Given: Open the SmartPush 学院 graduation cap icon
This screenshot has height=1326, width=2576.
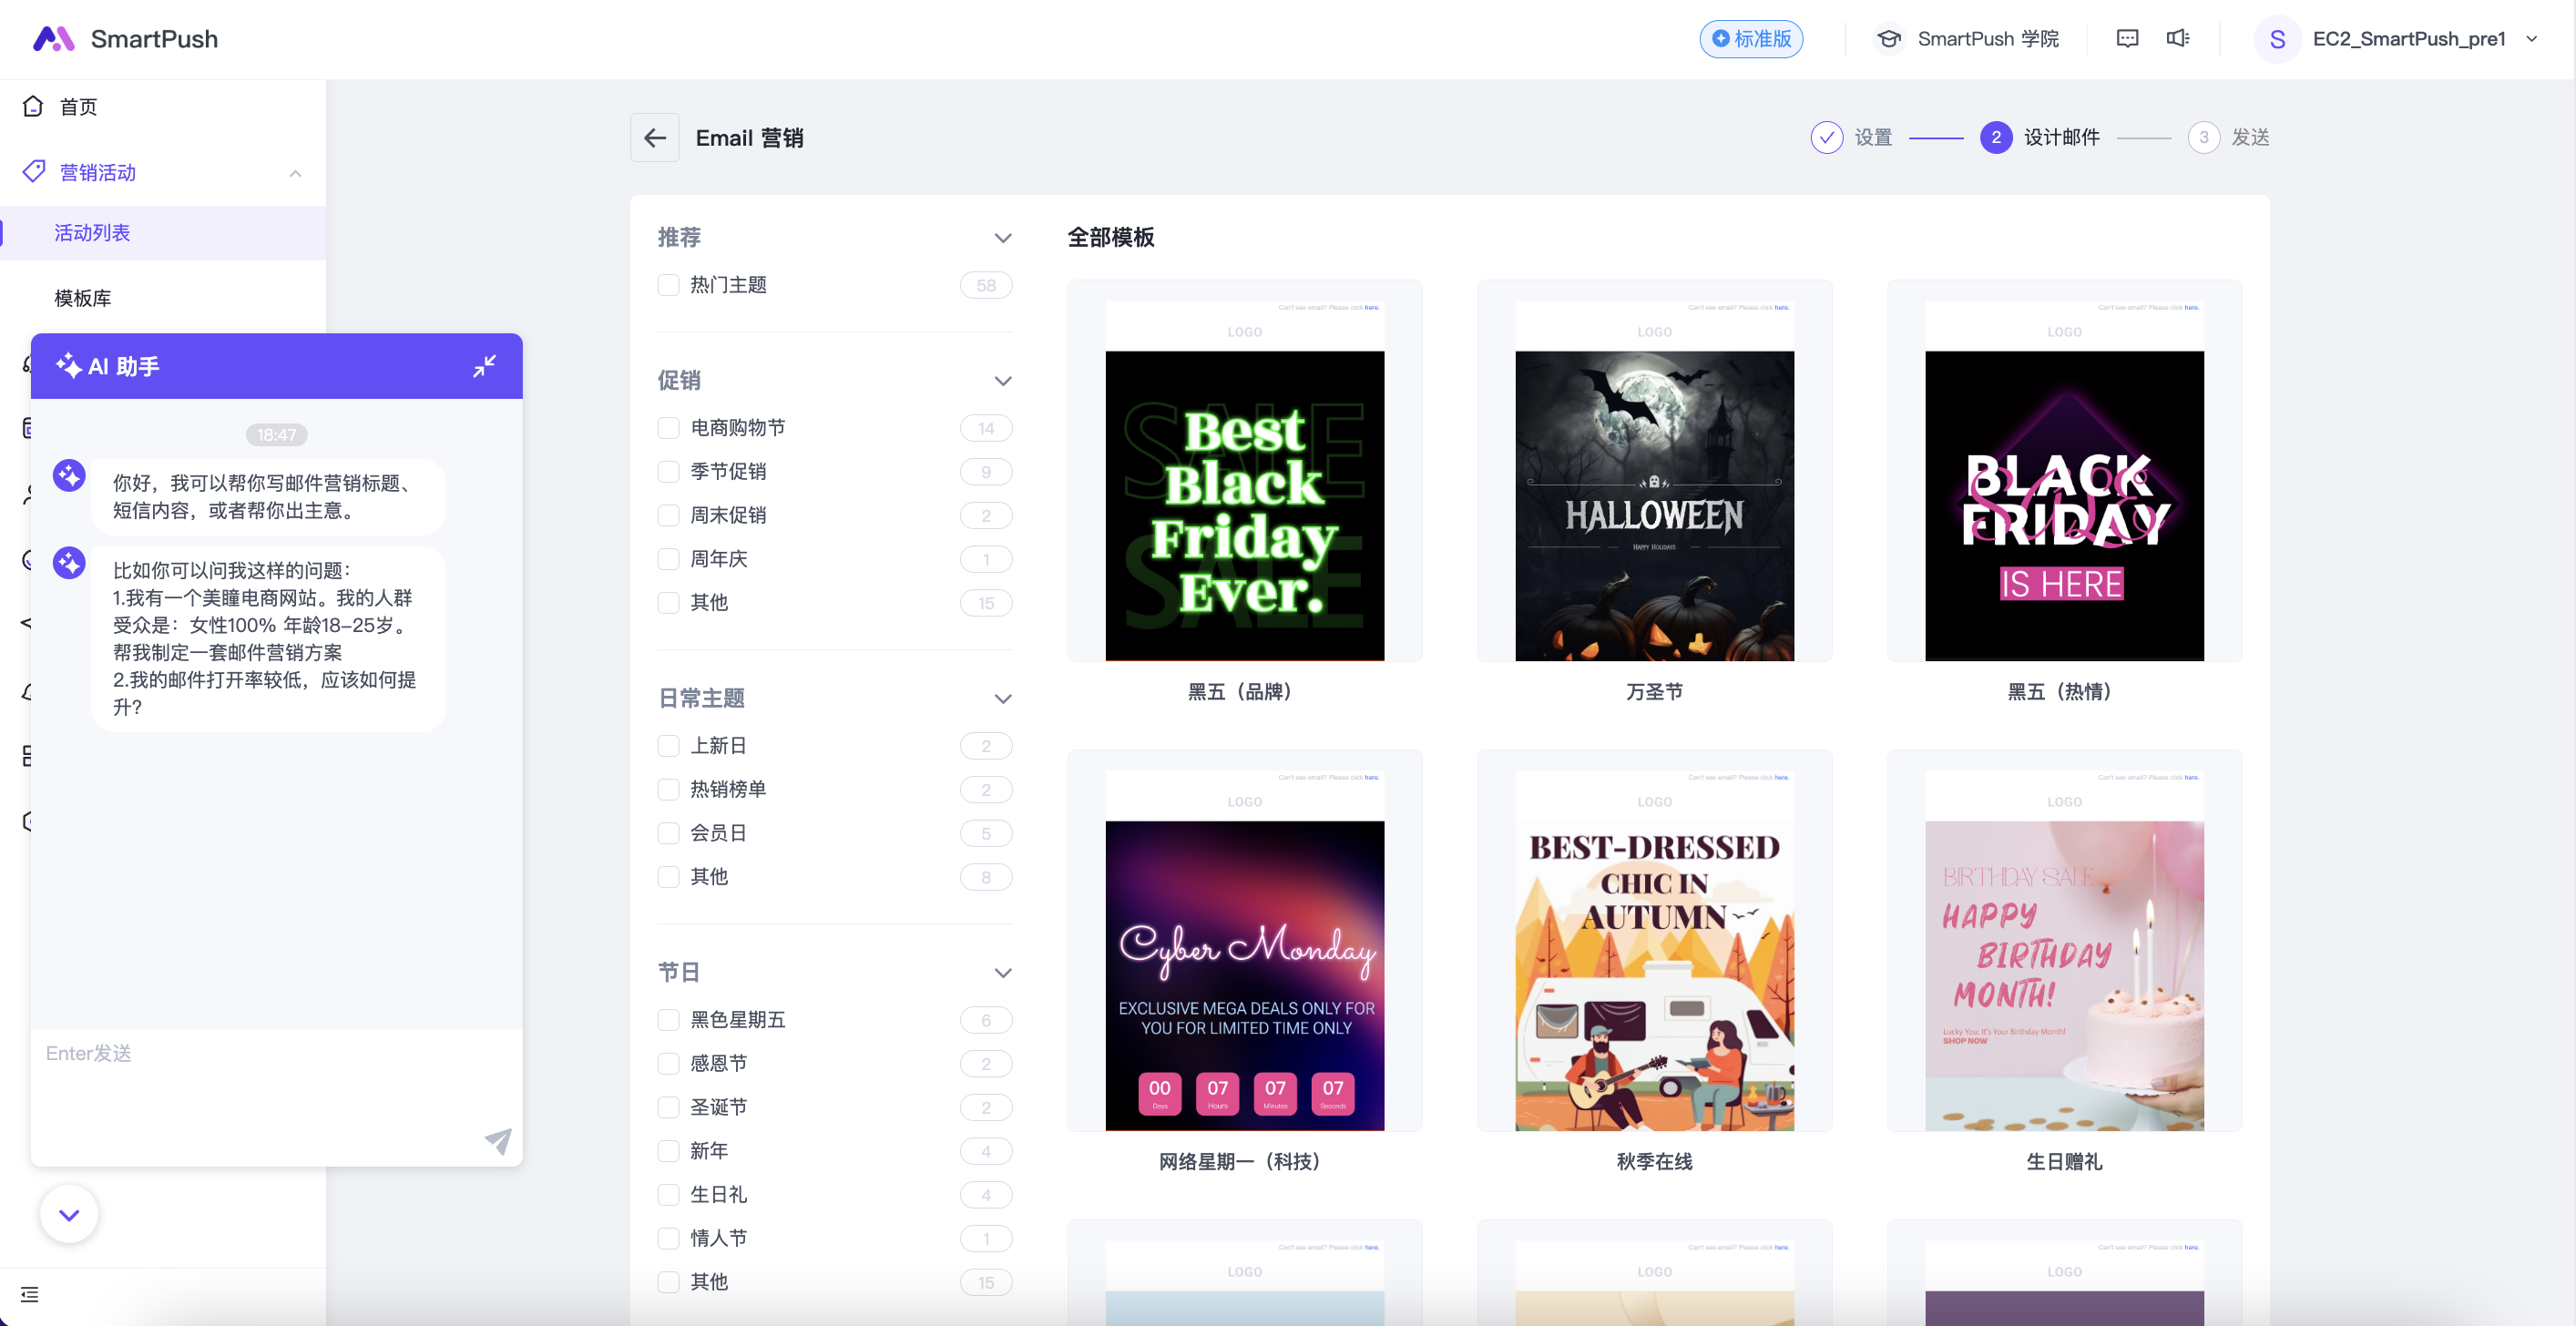Looking at the screenshot, I should tap(1888, 39).
